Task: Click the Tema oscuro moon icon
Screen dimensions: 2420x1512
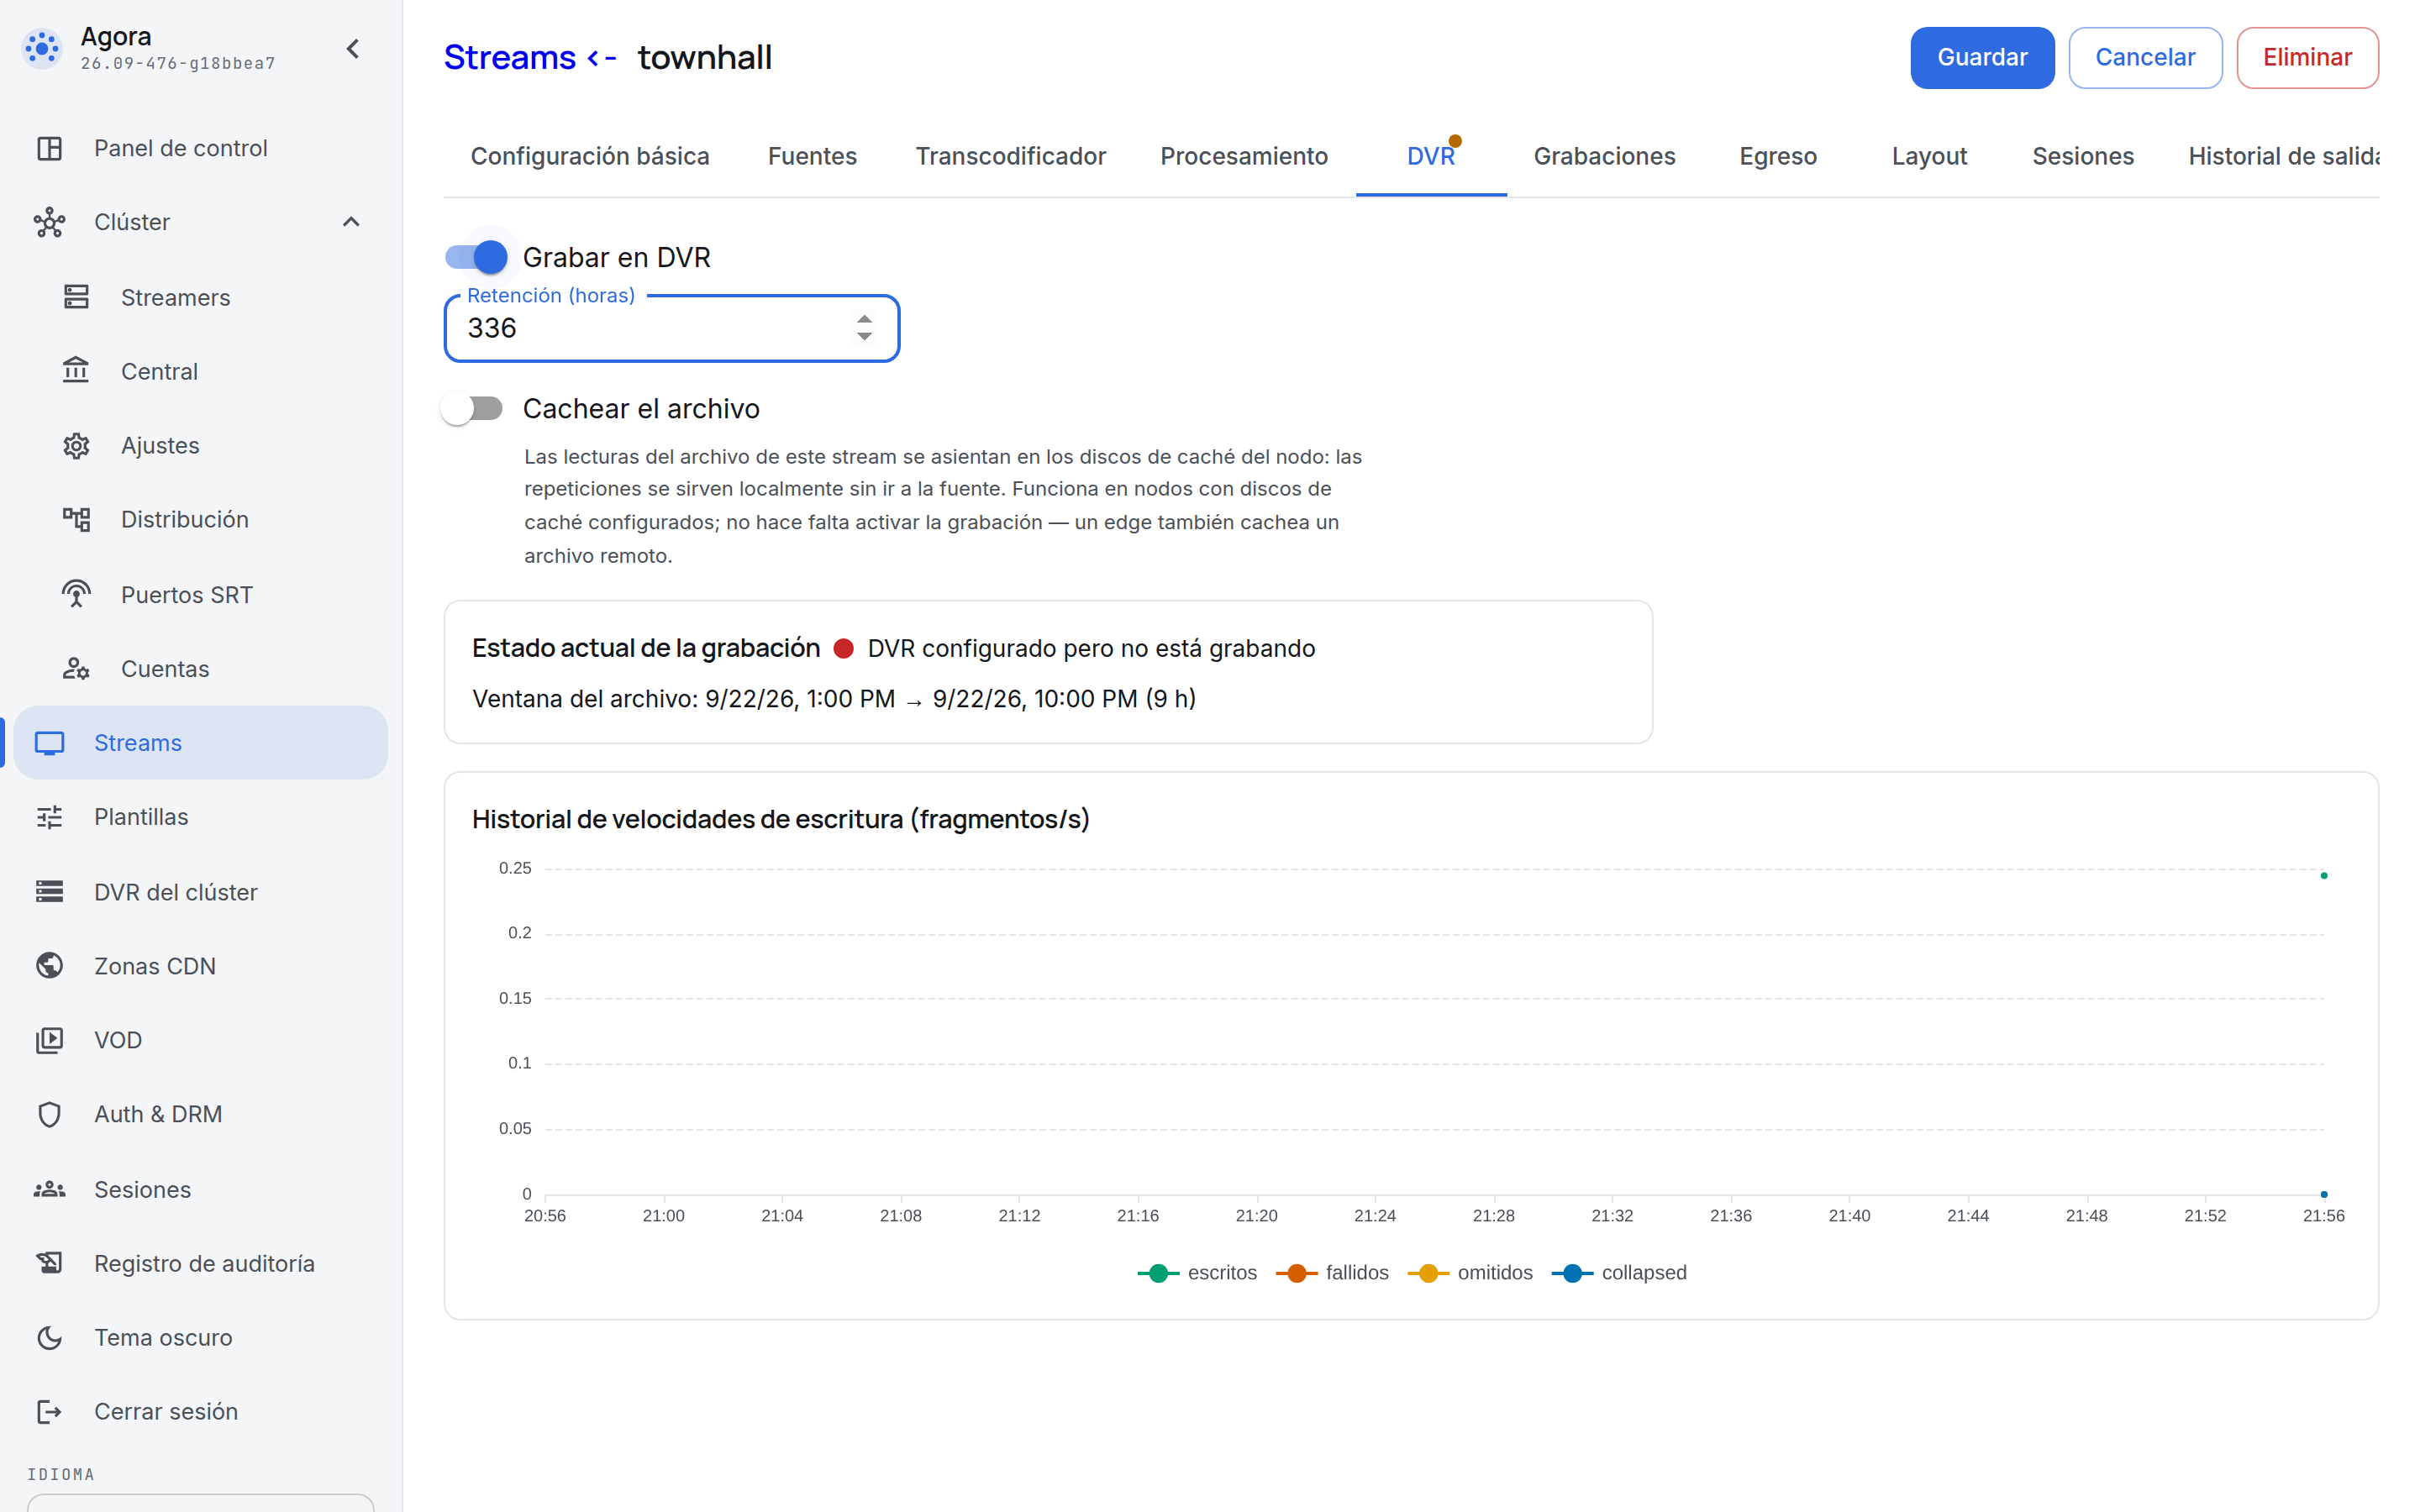Action: pos(49,1337)
